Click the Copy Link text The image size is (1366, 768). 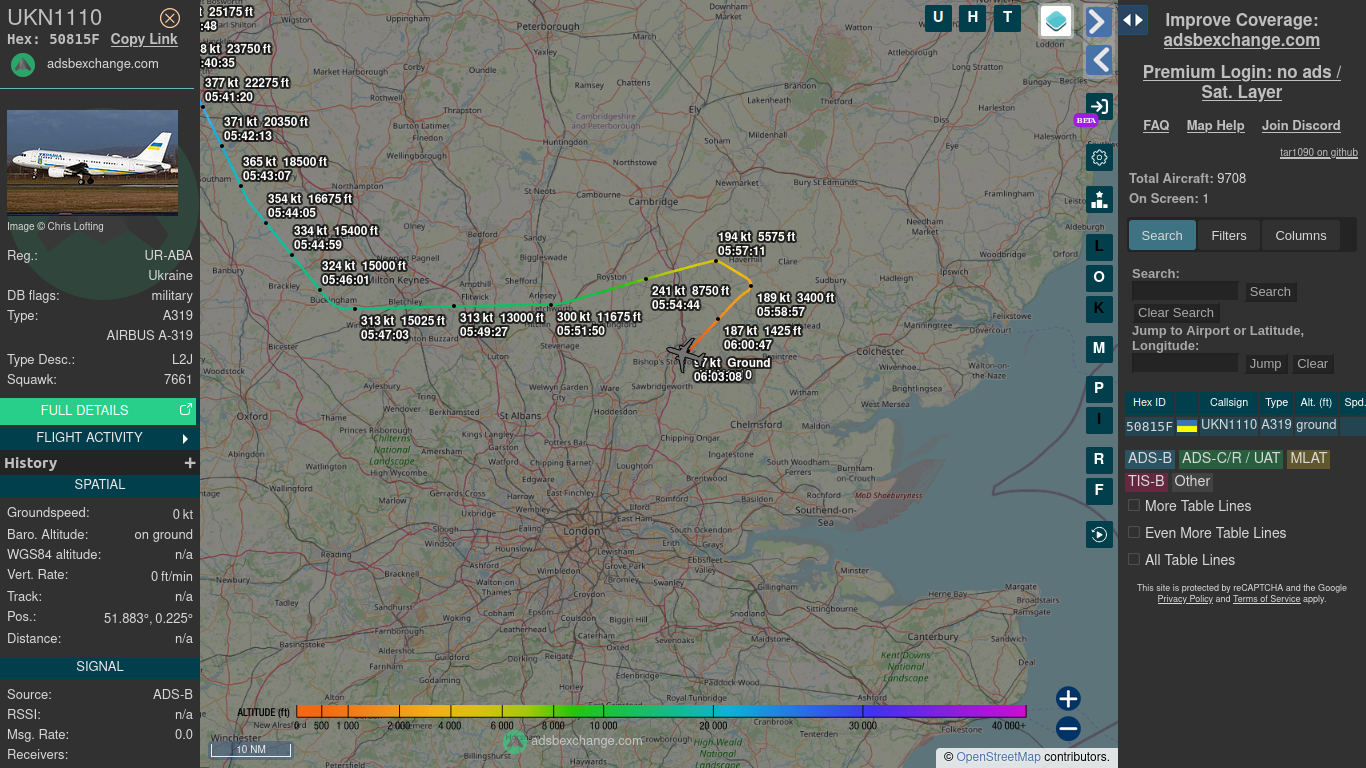tap(144, 39)
